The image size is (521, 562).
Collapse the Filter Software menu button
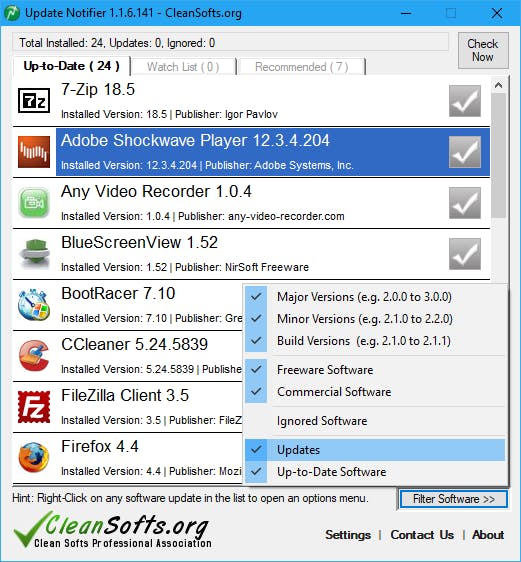(454, 499)
